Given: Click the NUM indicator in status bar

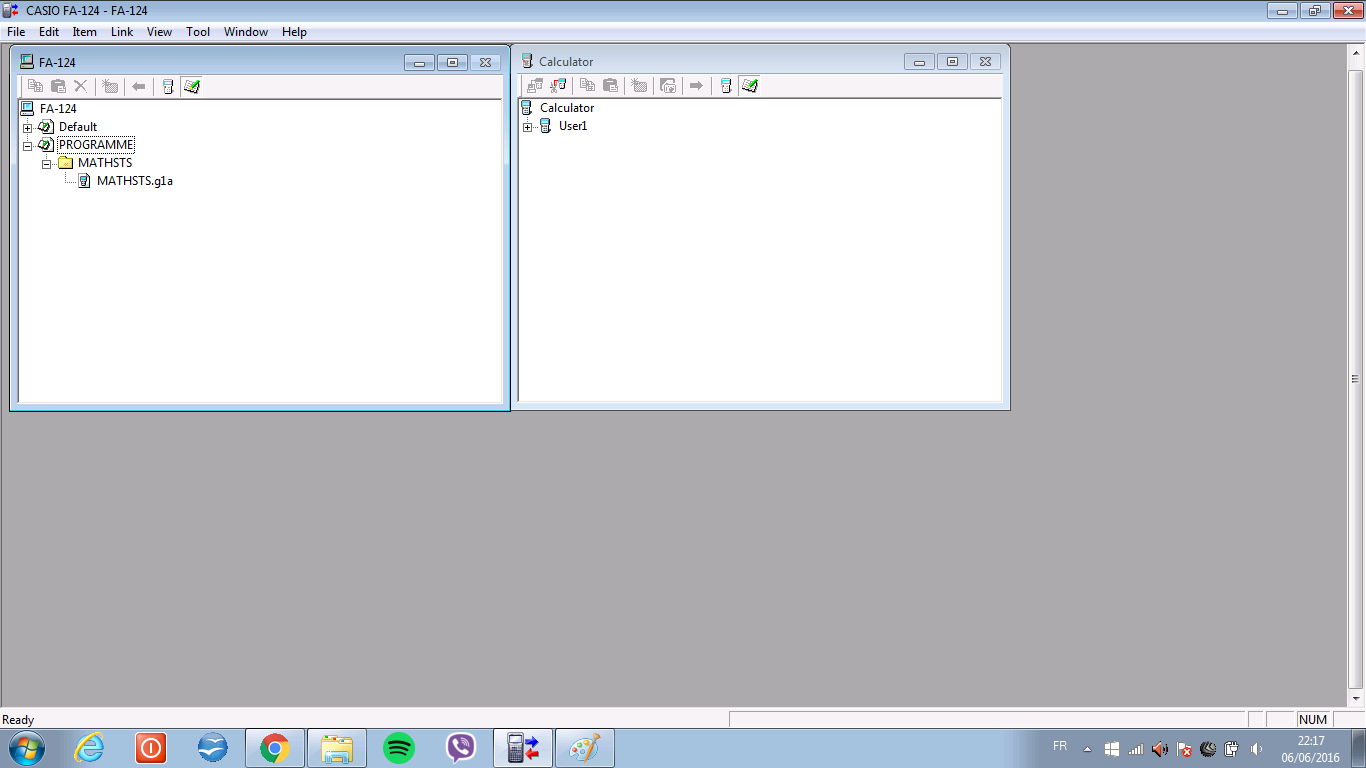Looking at the screenshot, I should [x=1313, y=720].
